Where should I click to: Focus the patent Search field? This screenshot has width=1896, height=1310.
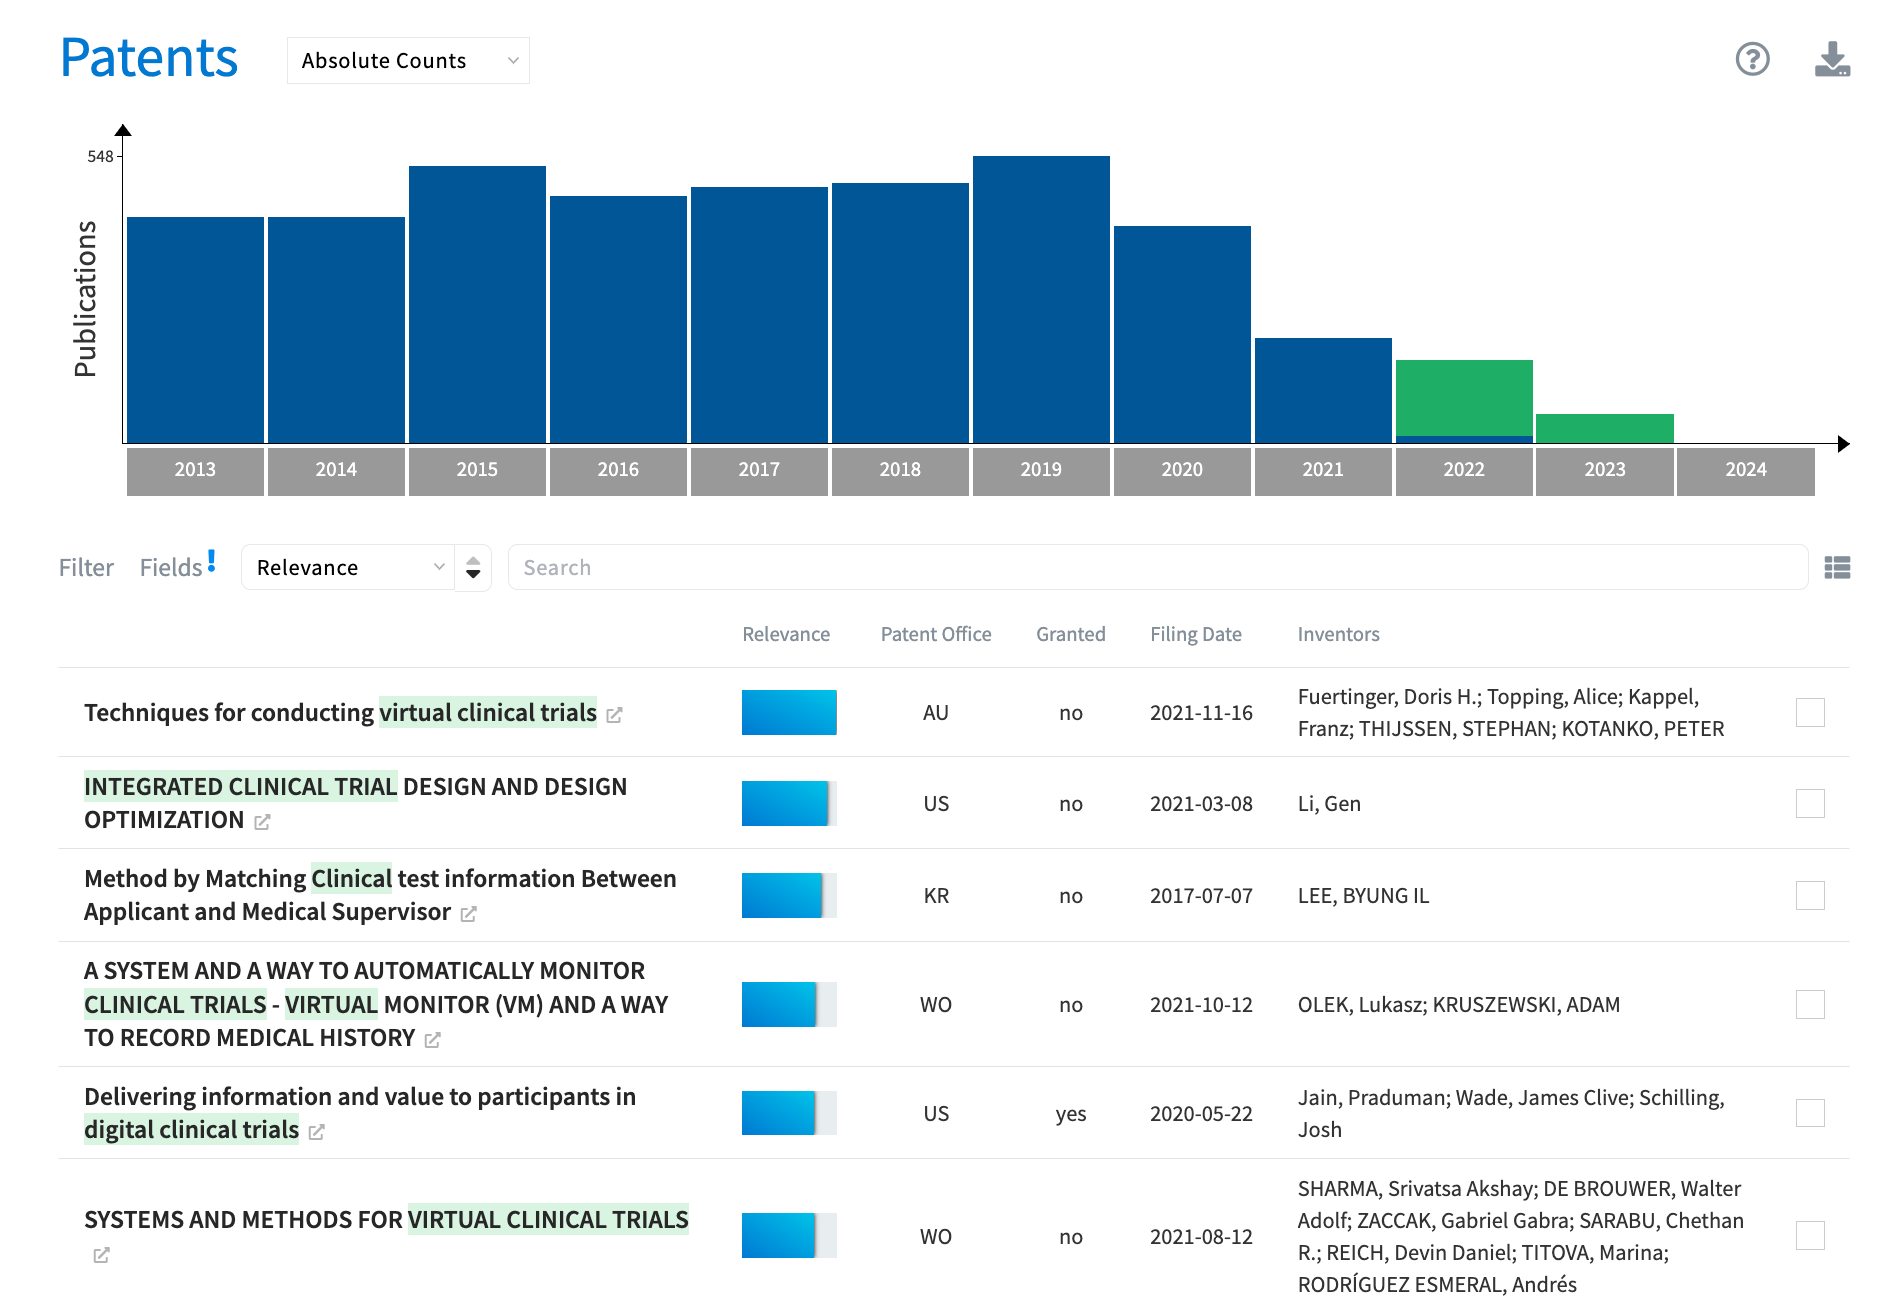click(1157, 568)
